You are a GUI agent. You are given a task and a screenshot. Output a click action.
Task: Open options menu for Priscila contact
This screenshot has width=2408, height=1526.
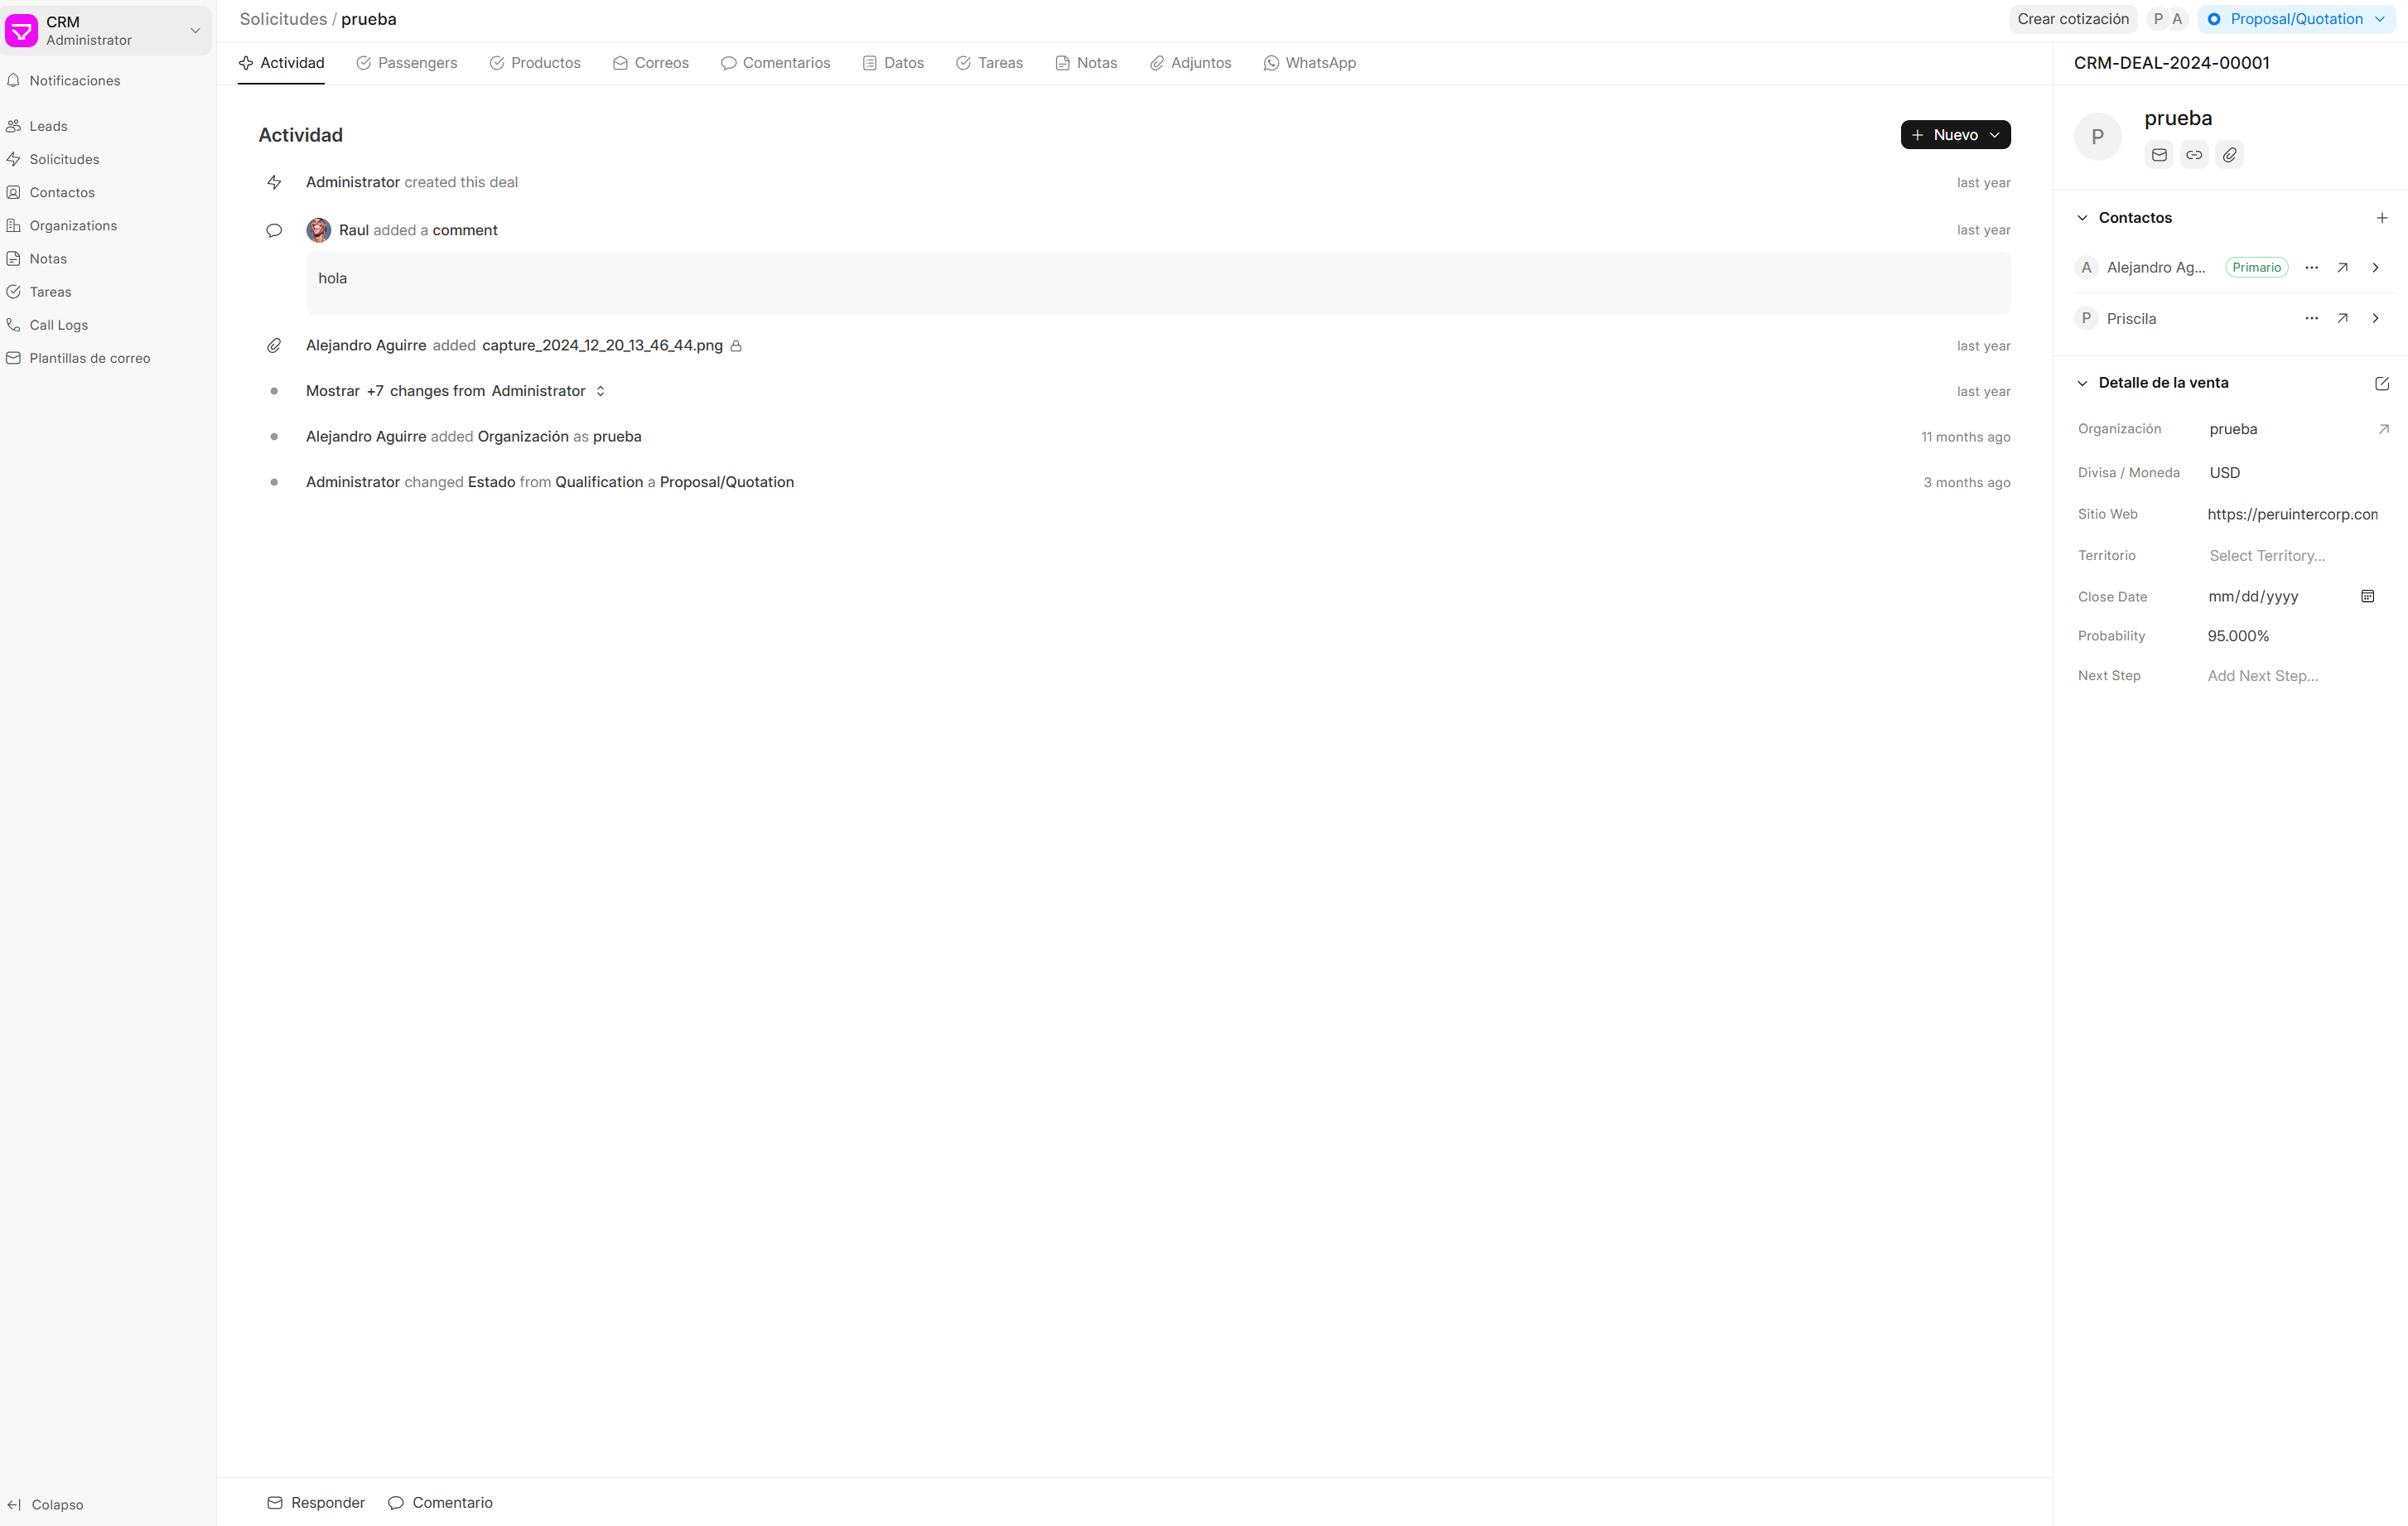(2311, 318)
